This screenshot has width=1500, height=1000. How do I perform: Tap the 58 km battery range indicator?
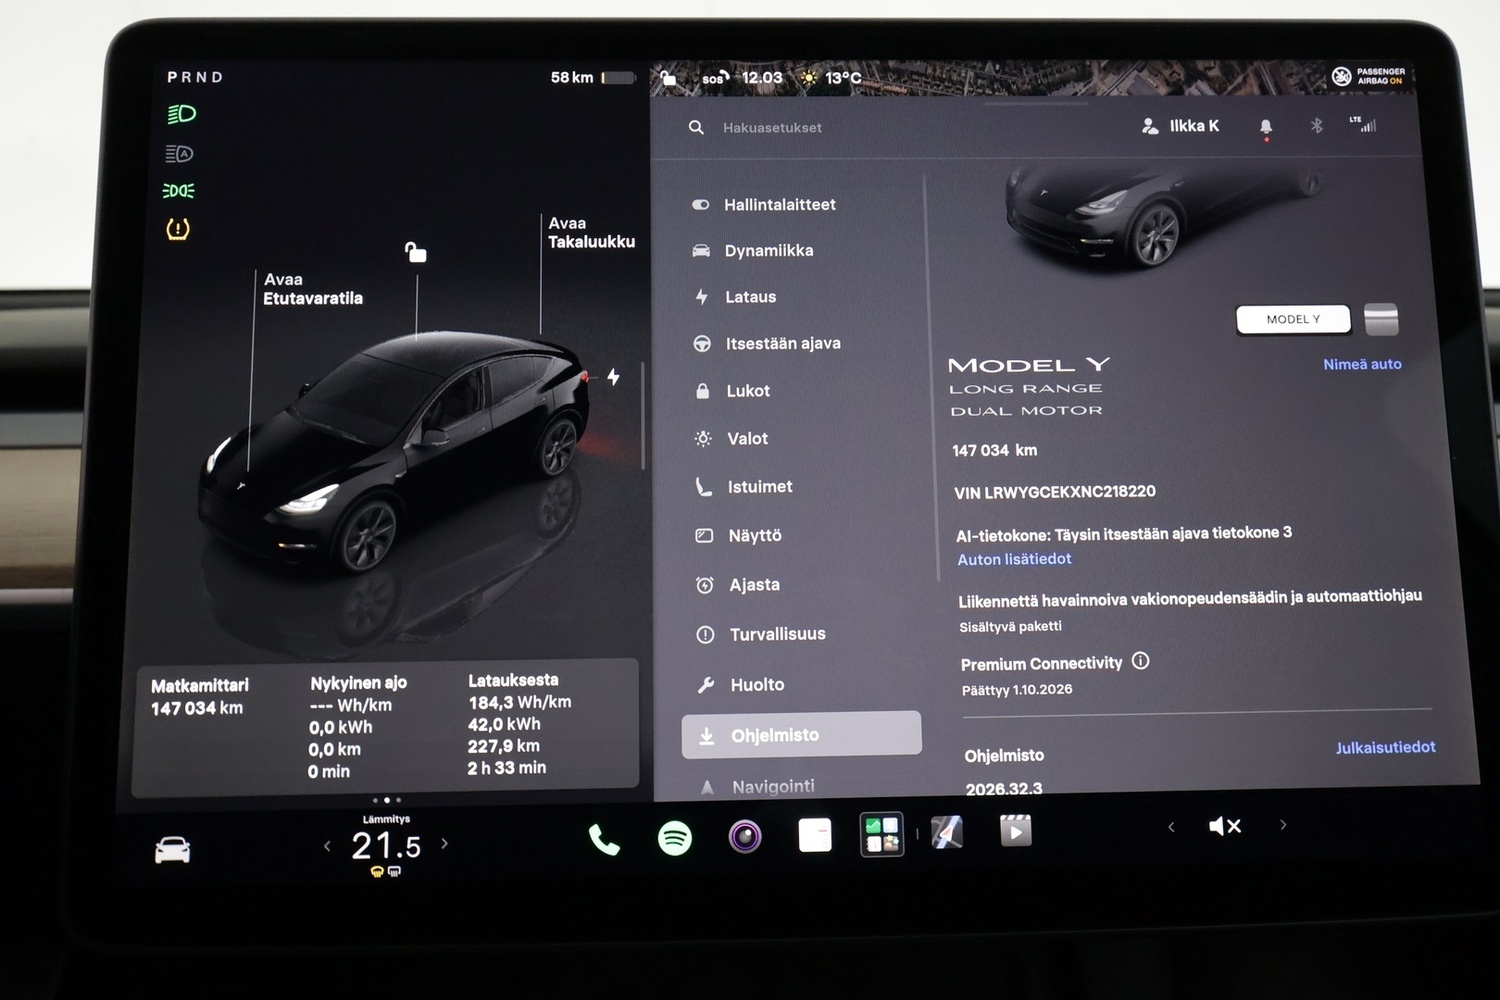592,77
